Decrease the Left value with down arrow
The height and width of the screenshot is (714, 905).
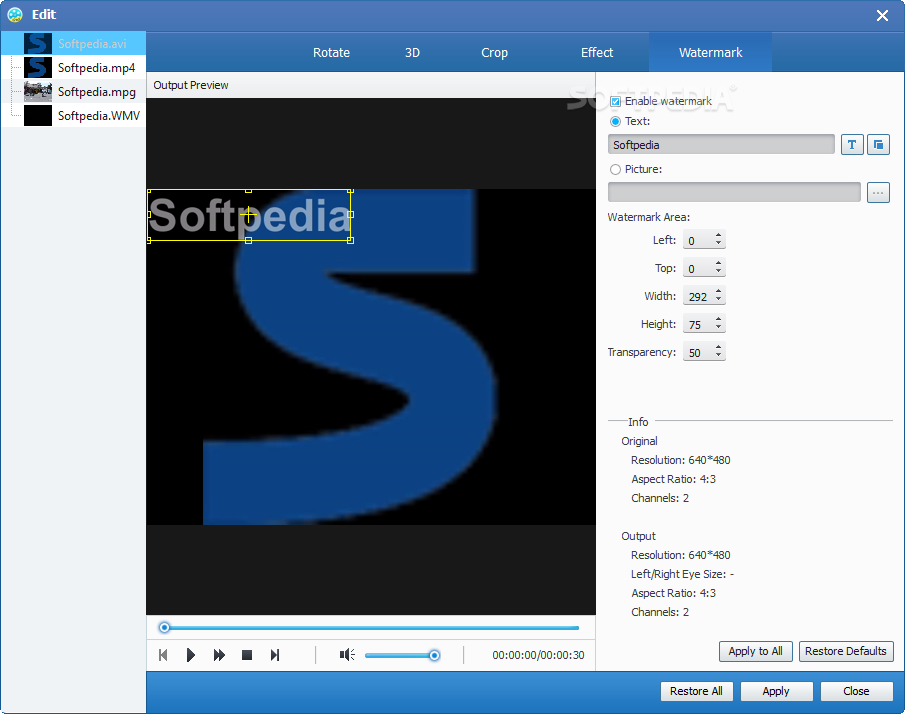tap(719, 243)
